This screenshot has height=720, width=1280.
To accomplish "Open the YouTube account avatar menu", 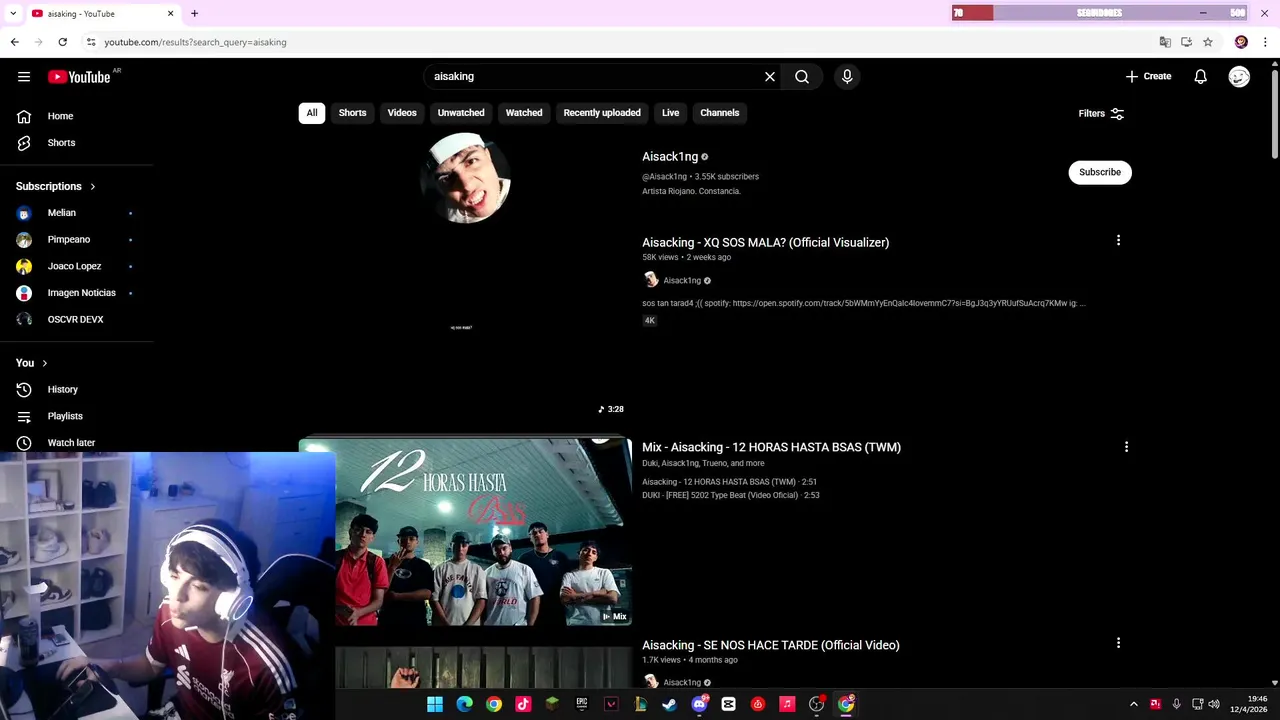I will tap(1239, 76).
